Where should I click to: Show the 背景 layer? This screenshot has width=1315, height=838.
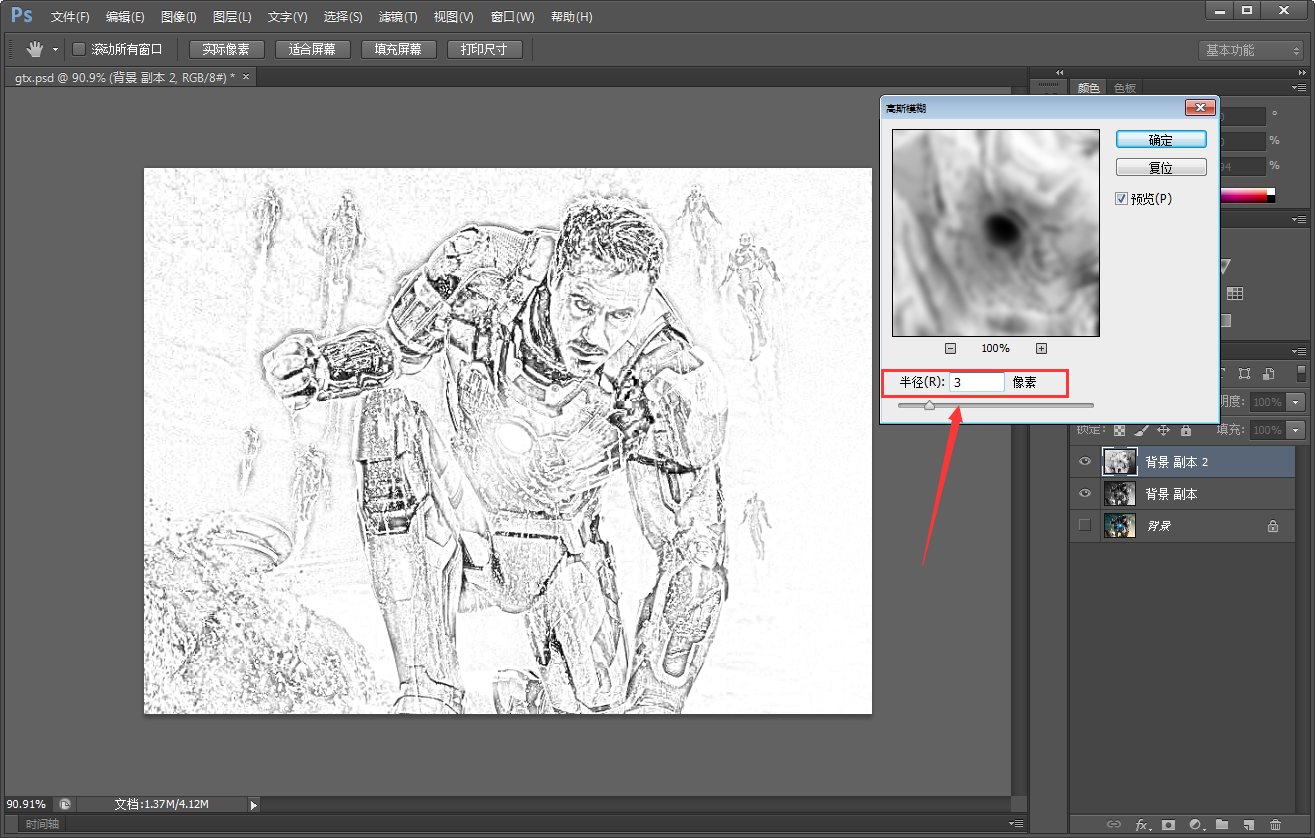coord(1085,525)
